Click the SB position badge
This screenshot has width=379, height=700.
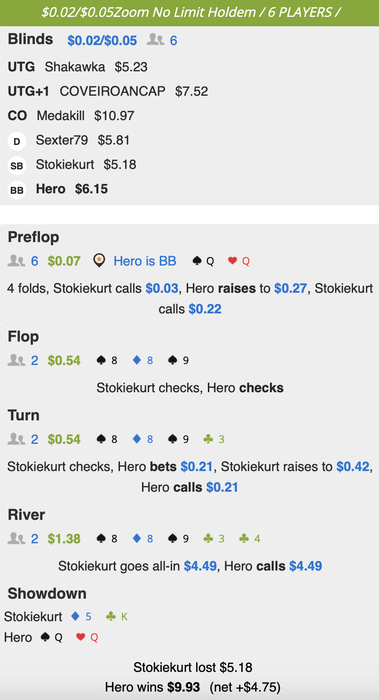[x=17, y=166]
